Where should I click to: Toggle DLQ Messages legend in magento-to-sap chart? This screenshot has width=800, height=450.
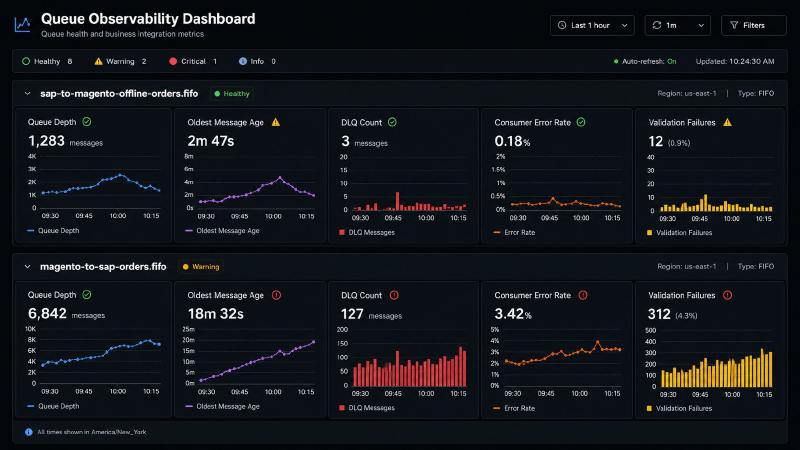[x=367, y=408]
